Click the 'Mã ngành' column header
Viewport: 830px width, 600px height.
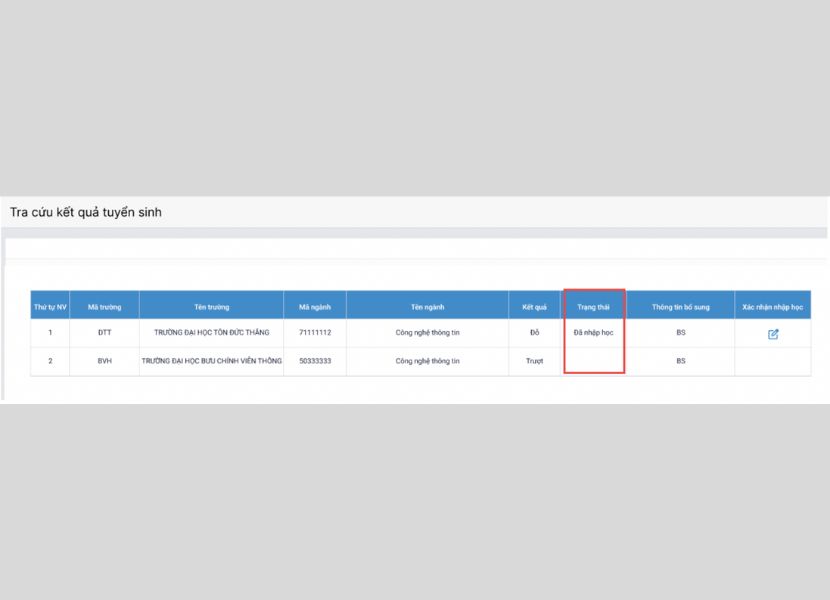pyautogui.click(x=315, y=307)
